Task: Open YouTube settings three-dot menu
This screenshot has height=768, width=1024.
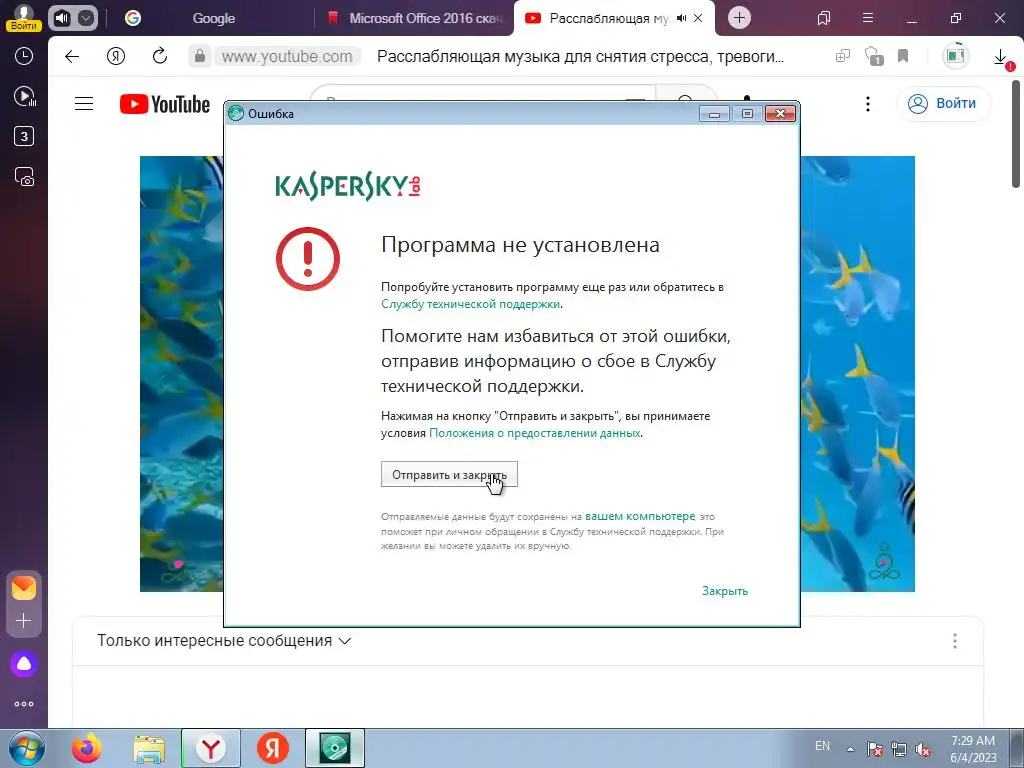Action: [x=867, y=104]
